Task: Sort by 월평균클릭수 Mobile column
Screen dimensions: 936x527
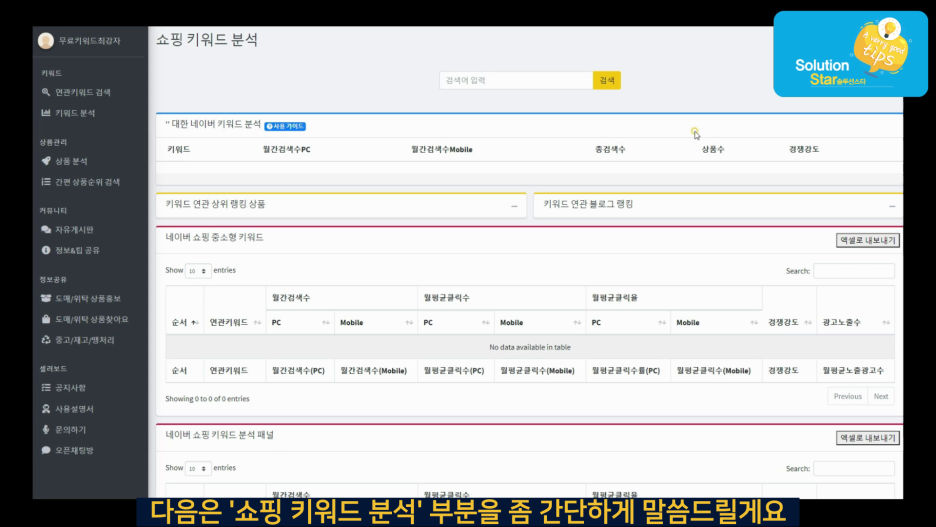Action: (540, 322)
